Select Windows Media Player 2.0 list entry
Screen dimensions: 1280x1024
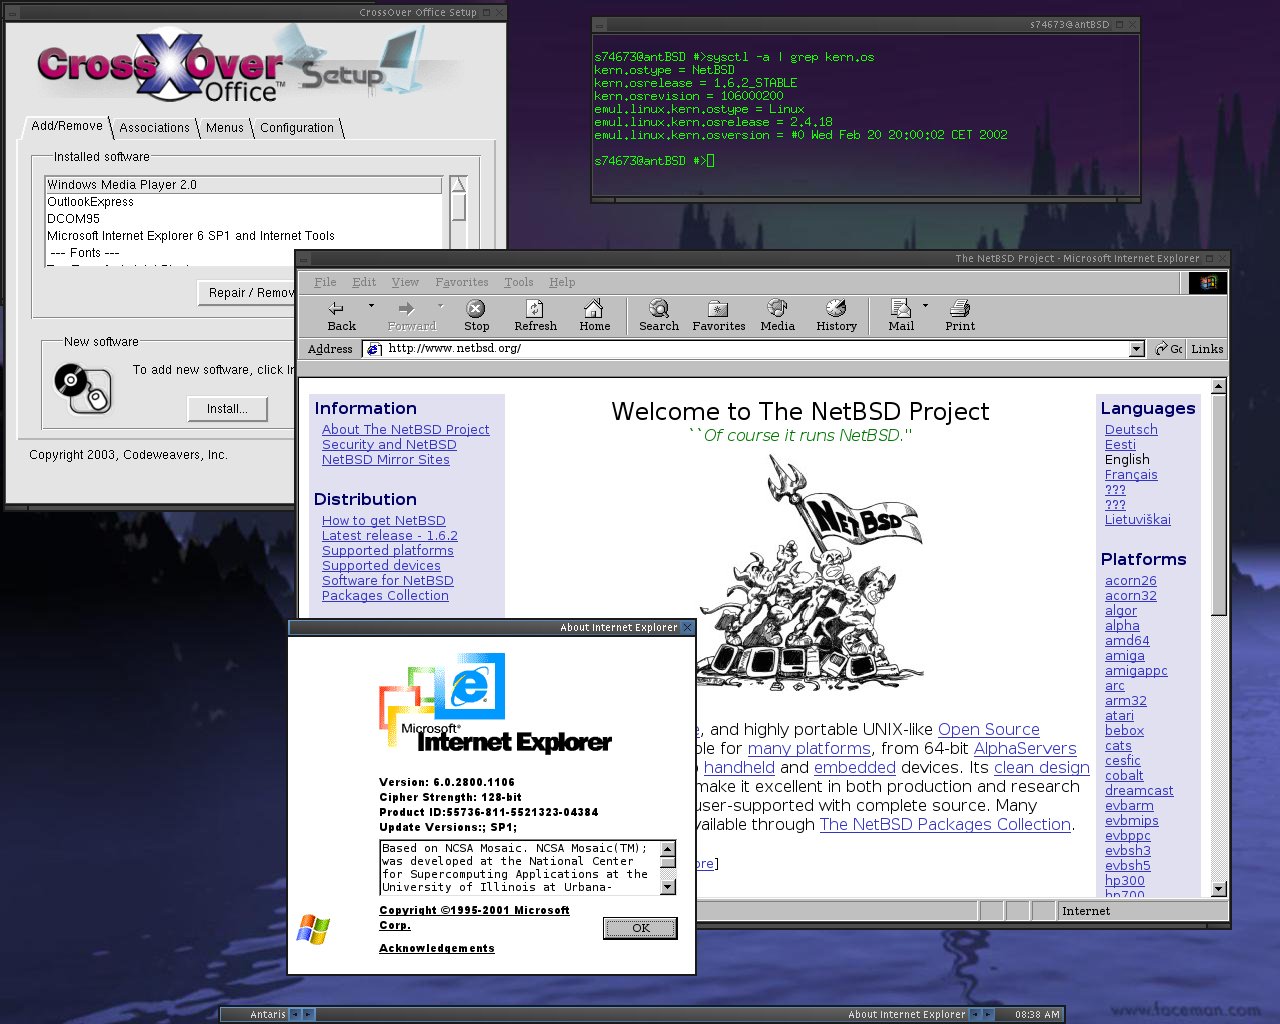click(243, 185)
